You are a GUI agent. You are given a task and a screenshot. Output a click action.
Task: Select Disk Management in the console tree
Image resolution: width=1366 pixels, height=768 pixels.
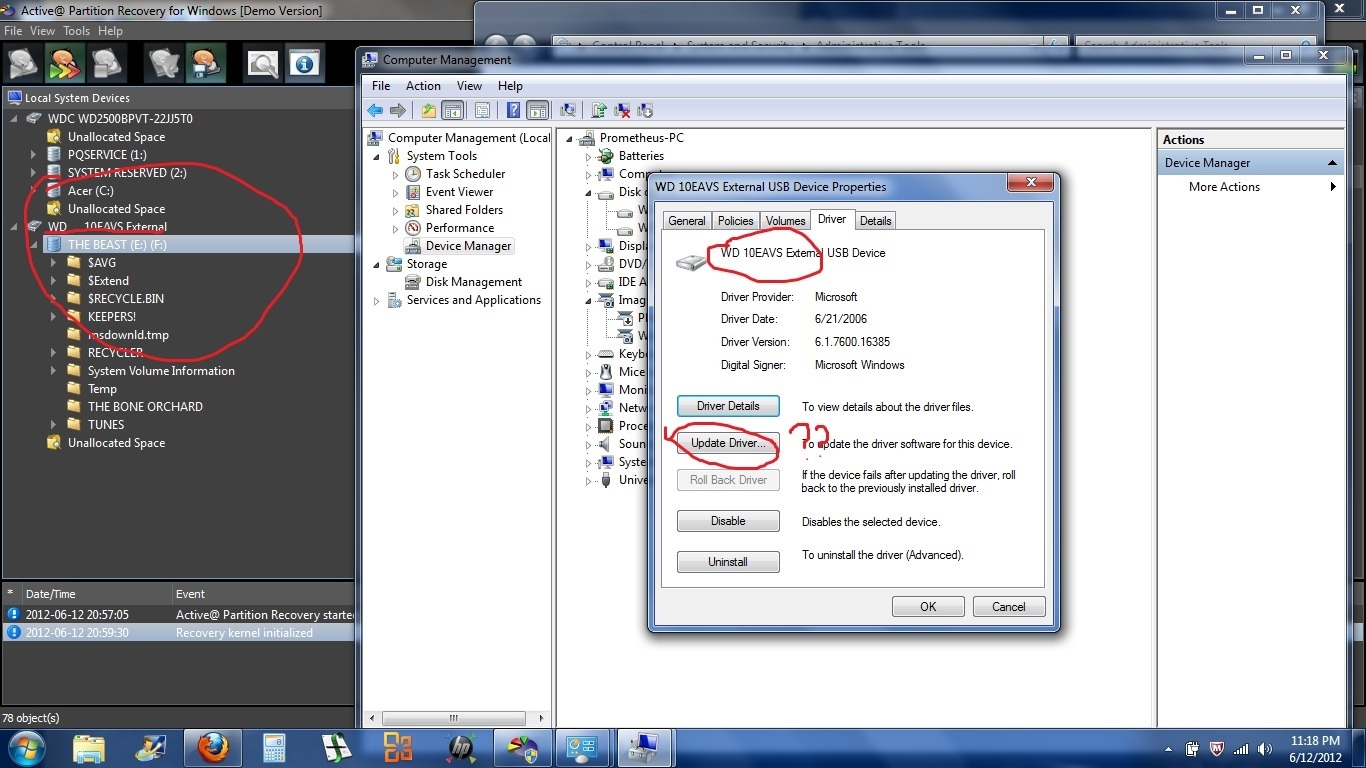(474, 282)
